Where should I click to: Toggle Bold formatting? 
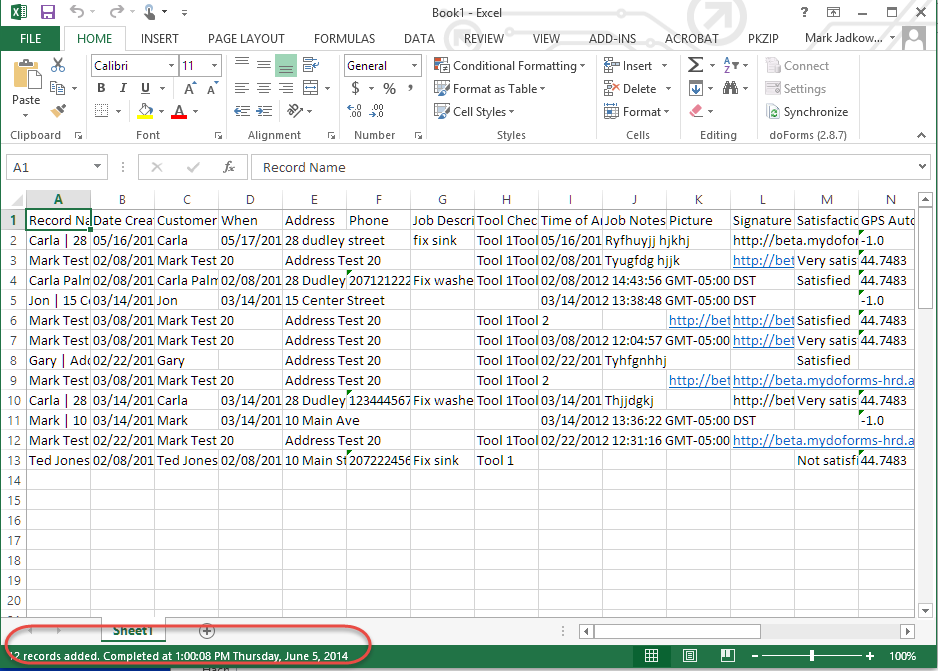(101, 89)
